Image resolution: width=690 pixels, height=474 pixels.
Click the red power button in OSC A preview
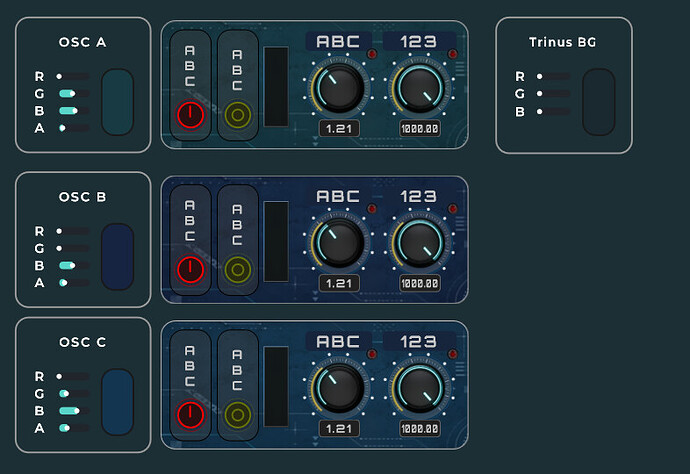(190, 114)
